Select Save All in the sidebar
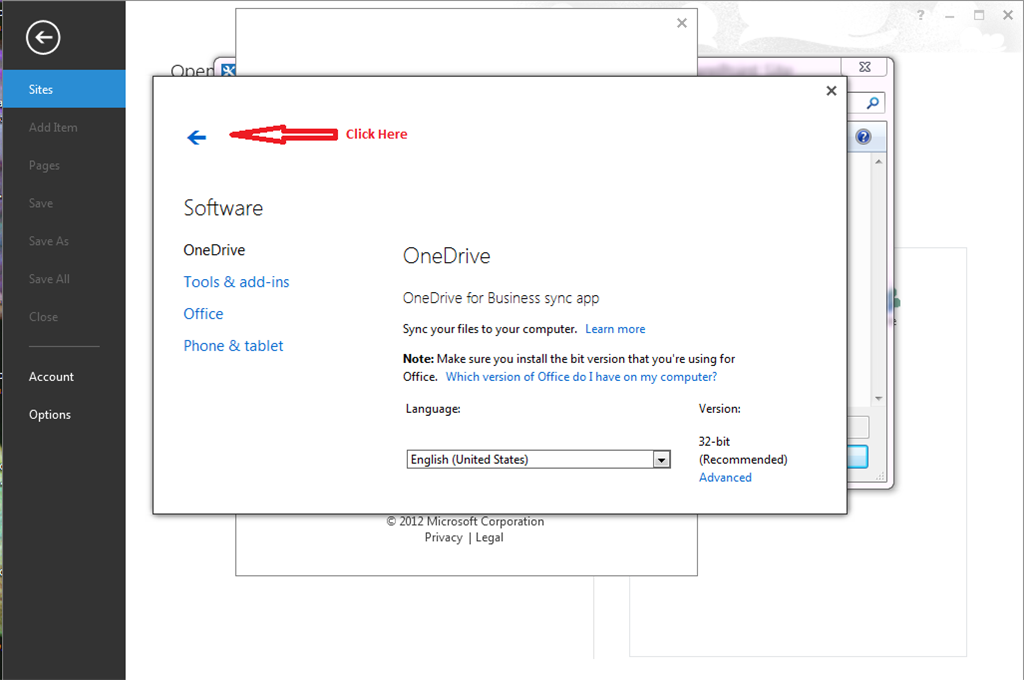 [49, 279]
